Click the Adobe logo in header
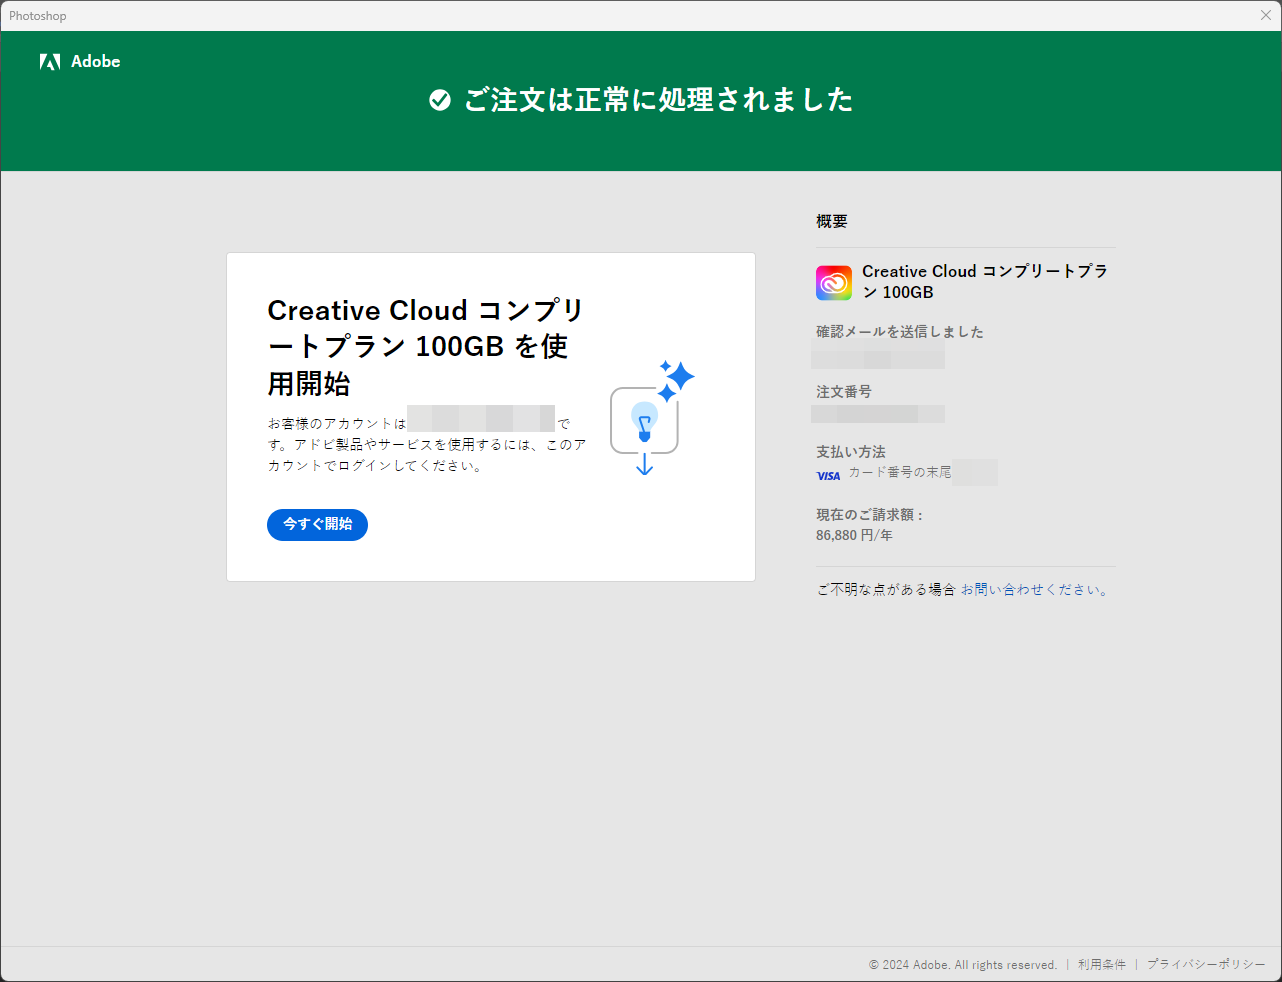 coord(80,62)
